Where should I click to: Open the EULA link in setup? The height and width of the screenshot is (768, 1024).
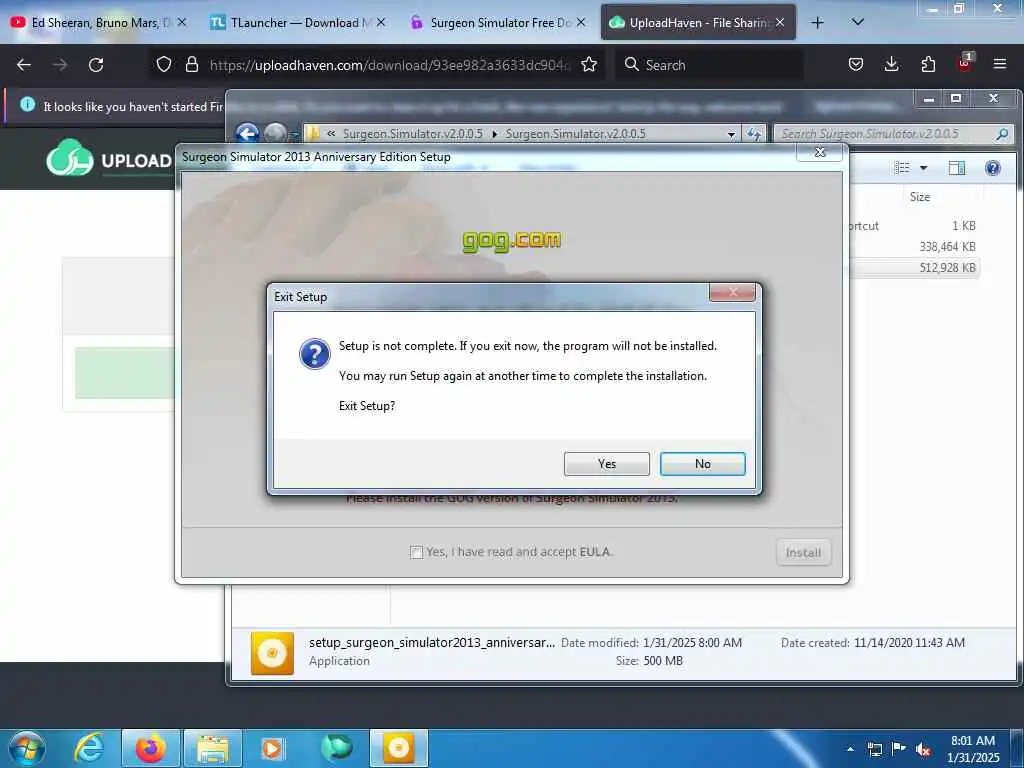pos(594,552)
